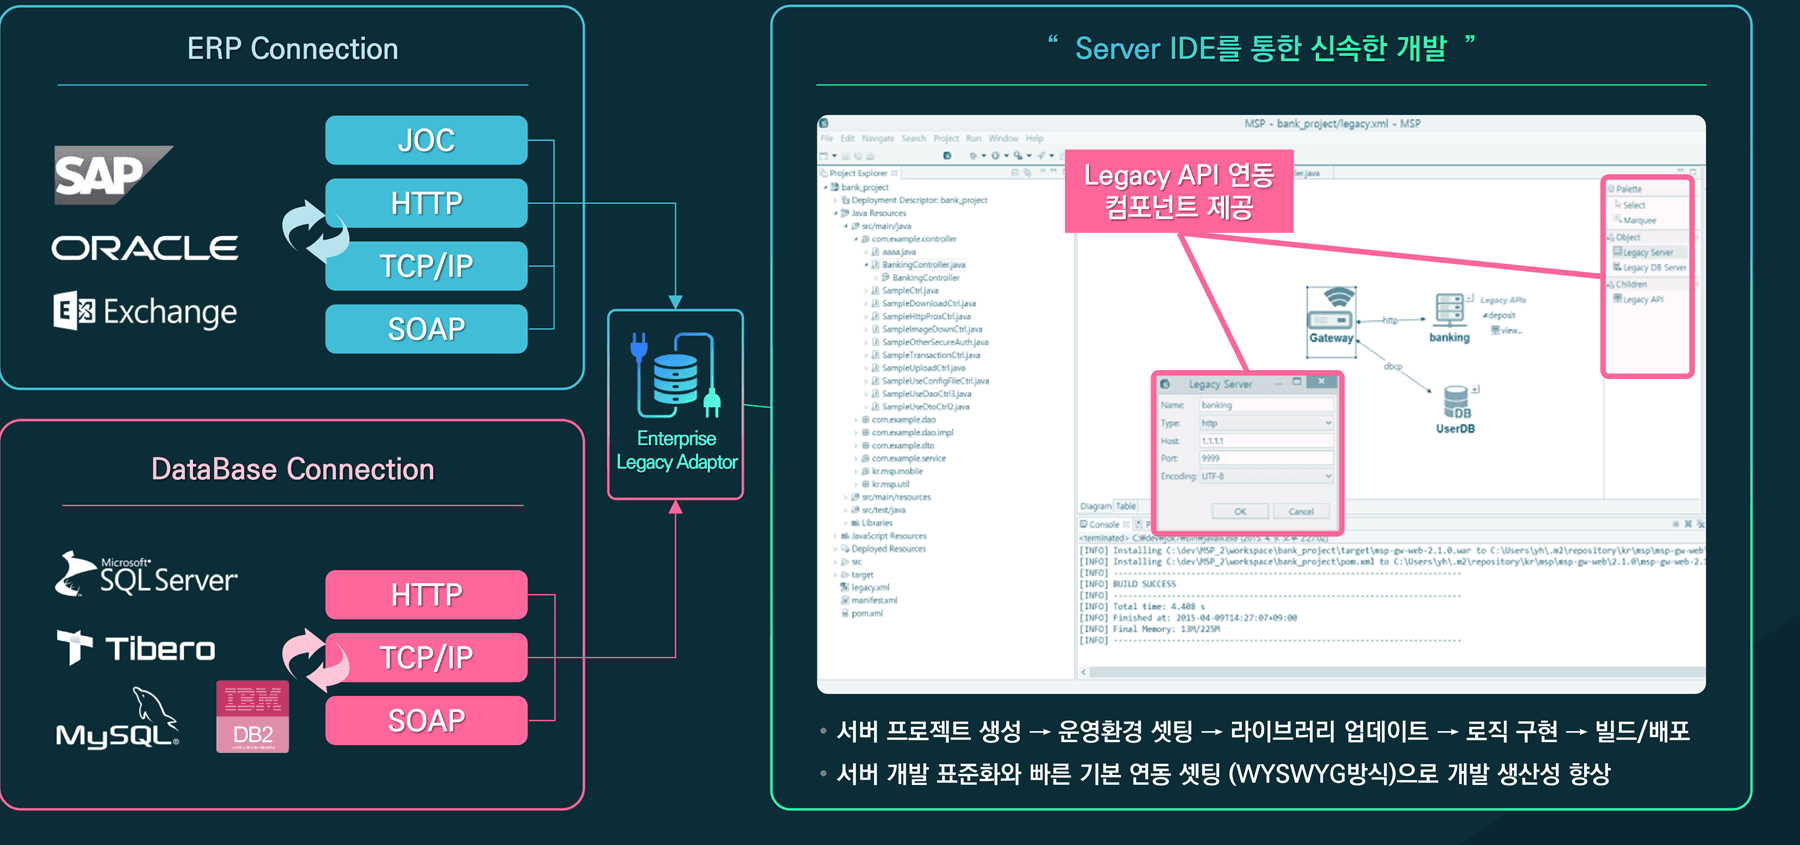
Task: Click the Exchange logo
Action: click(x=145, y=312)
